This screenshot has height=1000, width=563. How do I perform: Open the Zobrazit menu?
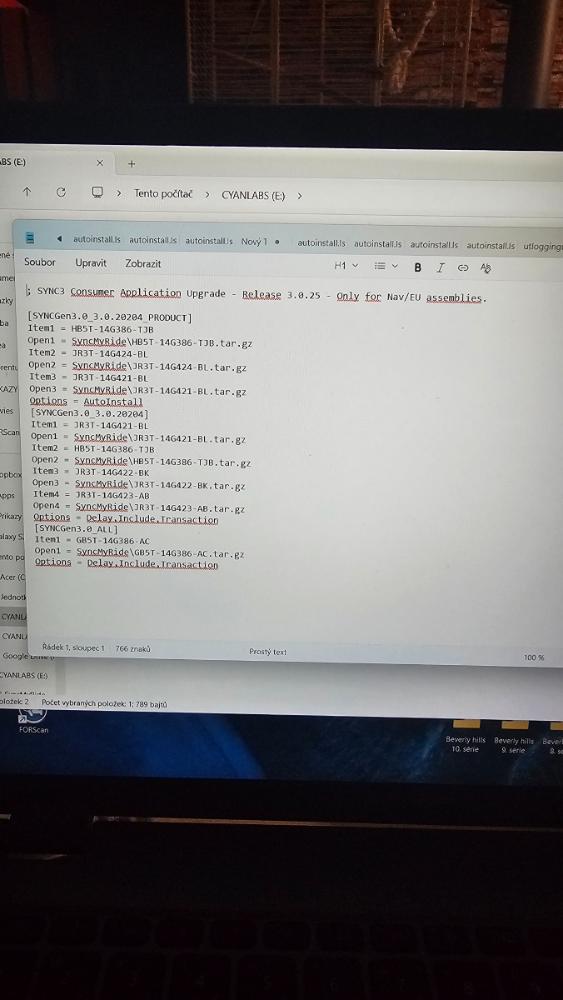[143, 263]
